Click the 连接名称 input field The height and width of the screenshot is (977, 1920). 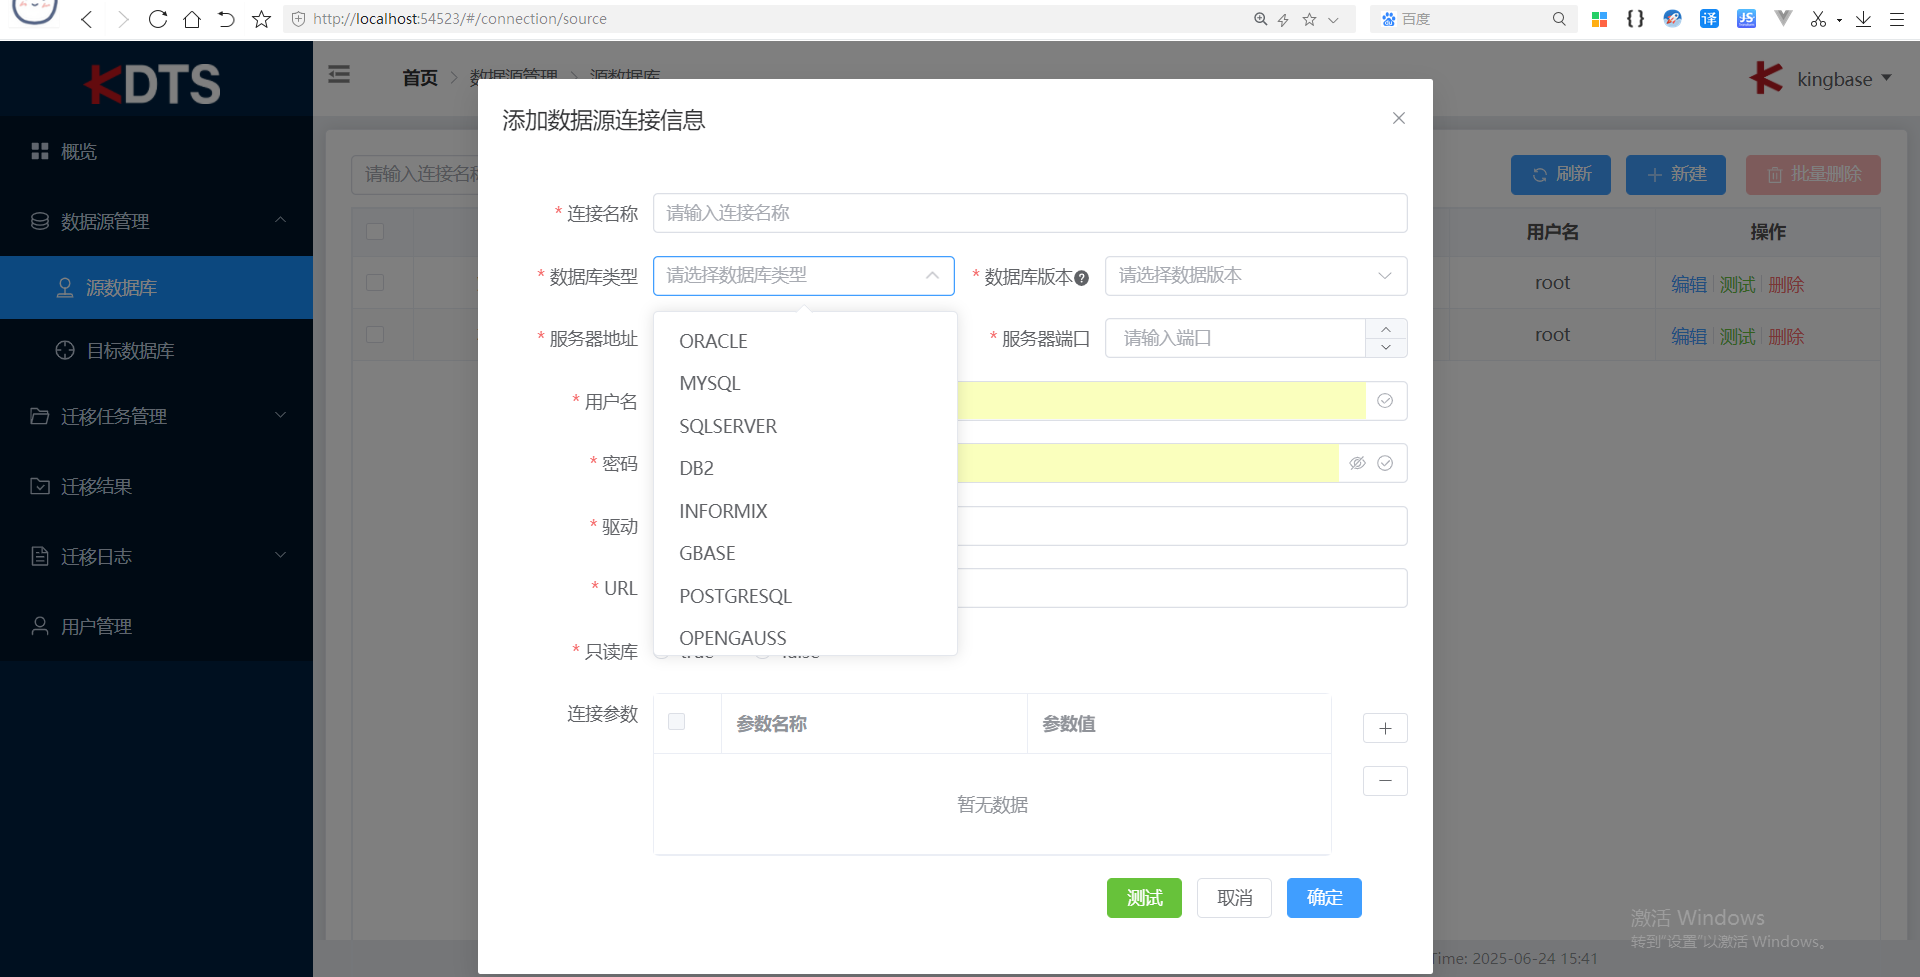[x=1030, y=213]
